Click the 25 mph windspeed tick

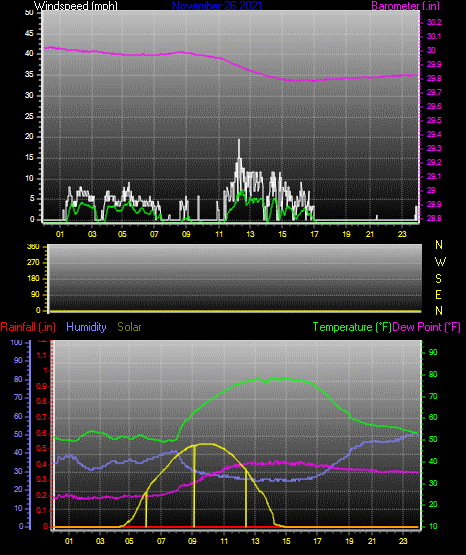[x=29, y=116]
